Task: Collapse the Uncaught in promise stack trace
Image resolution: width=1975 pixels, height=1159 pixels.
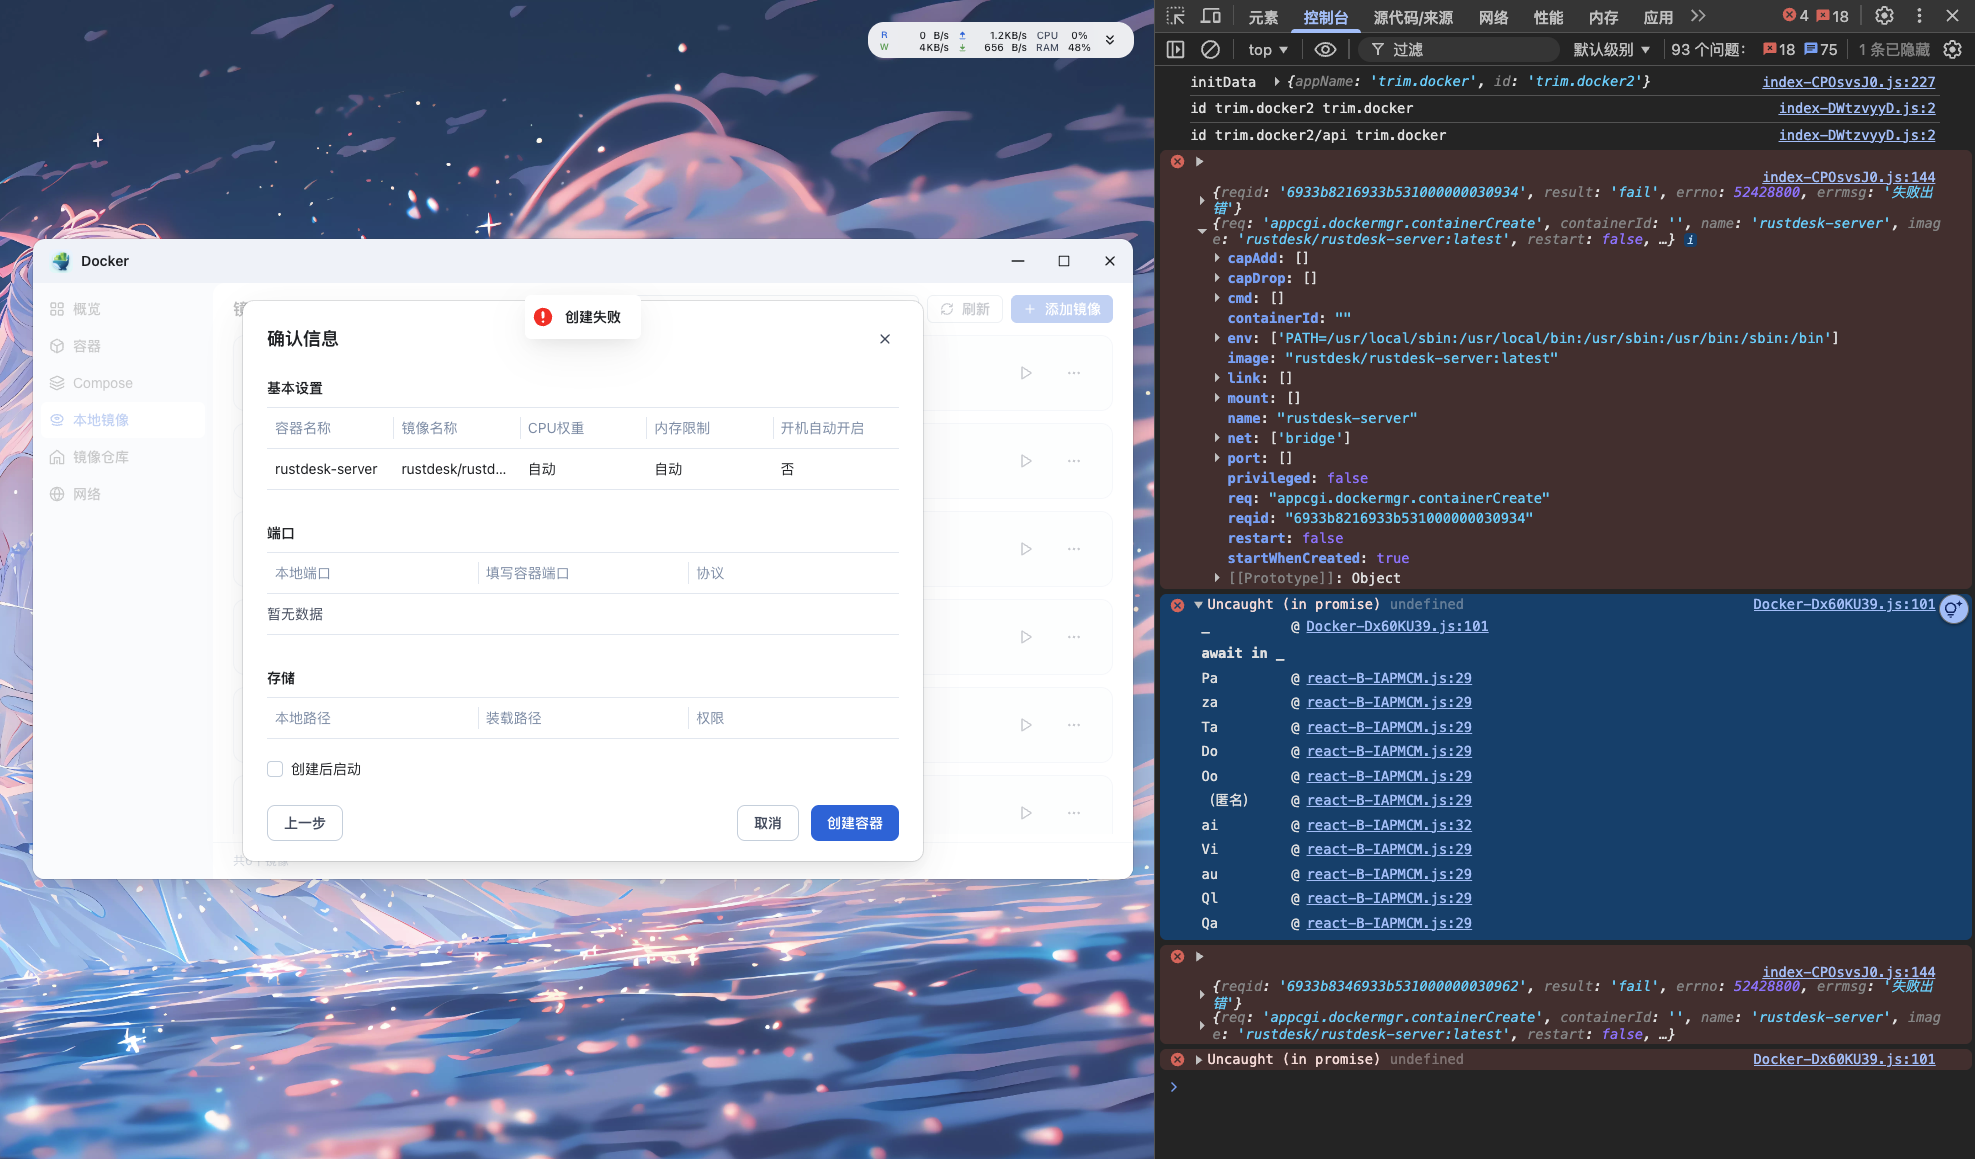Action: [1198, 604]
